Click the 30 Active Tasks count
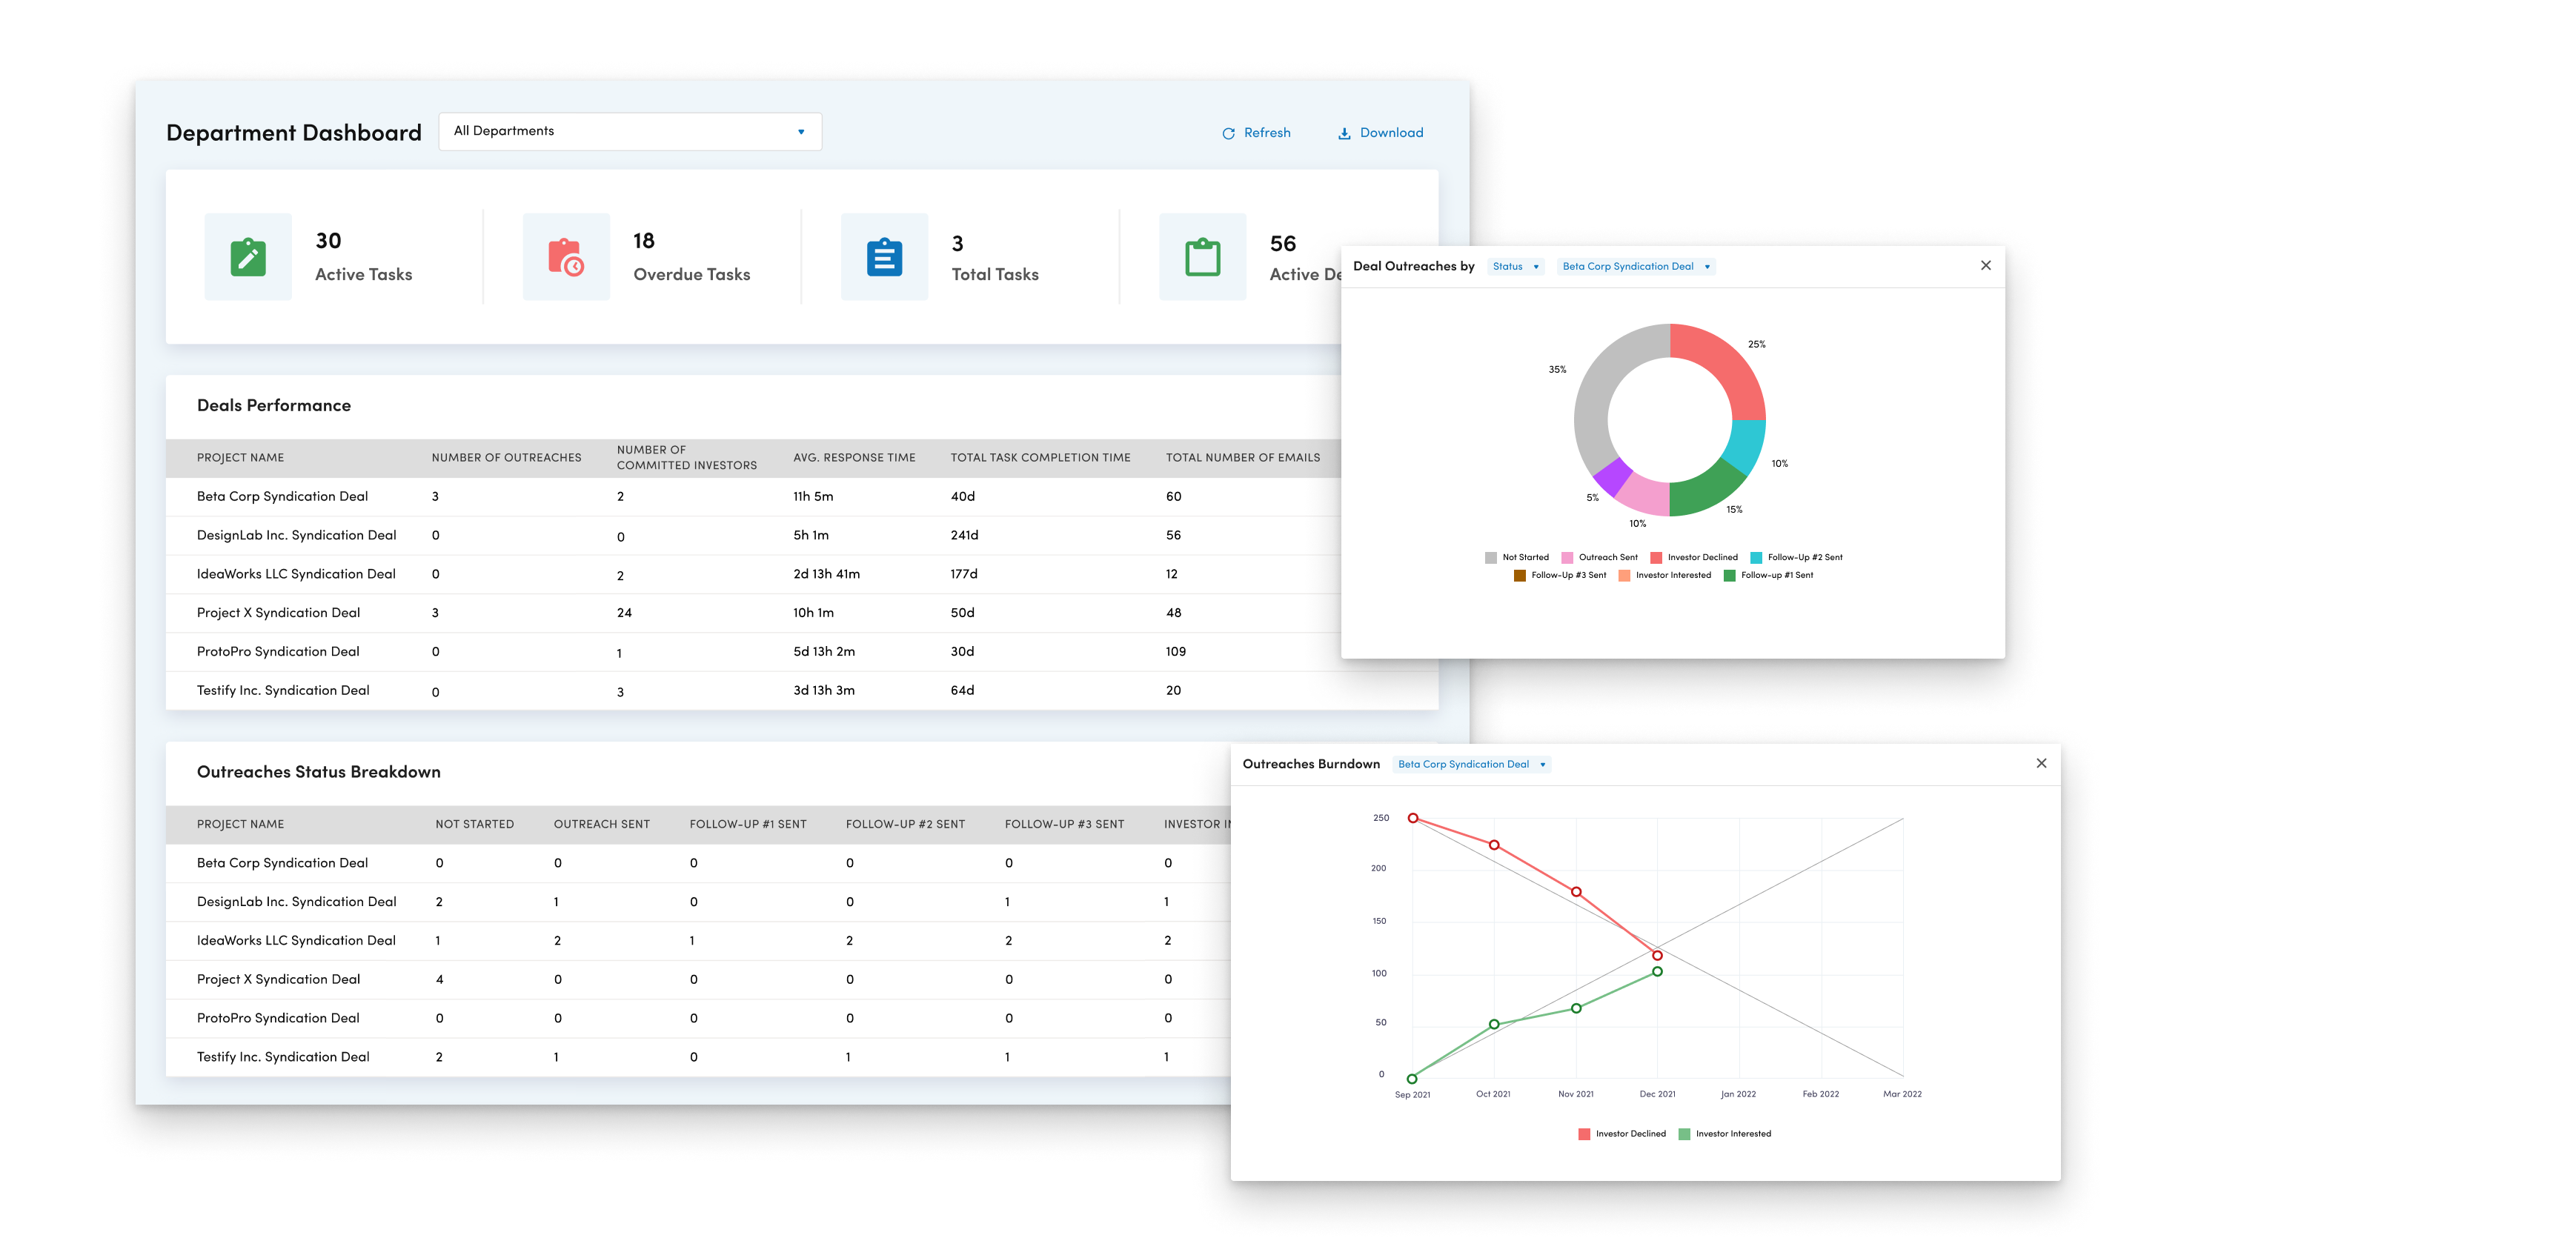 coord(328,241)
